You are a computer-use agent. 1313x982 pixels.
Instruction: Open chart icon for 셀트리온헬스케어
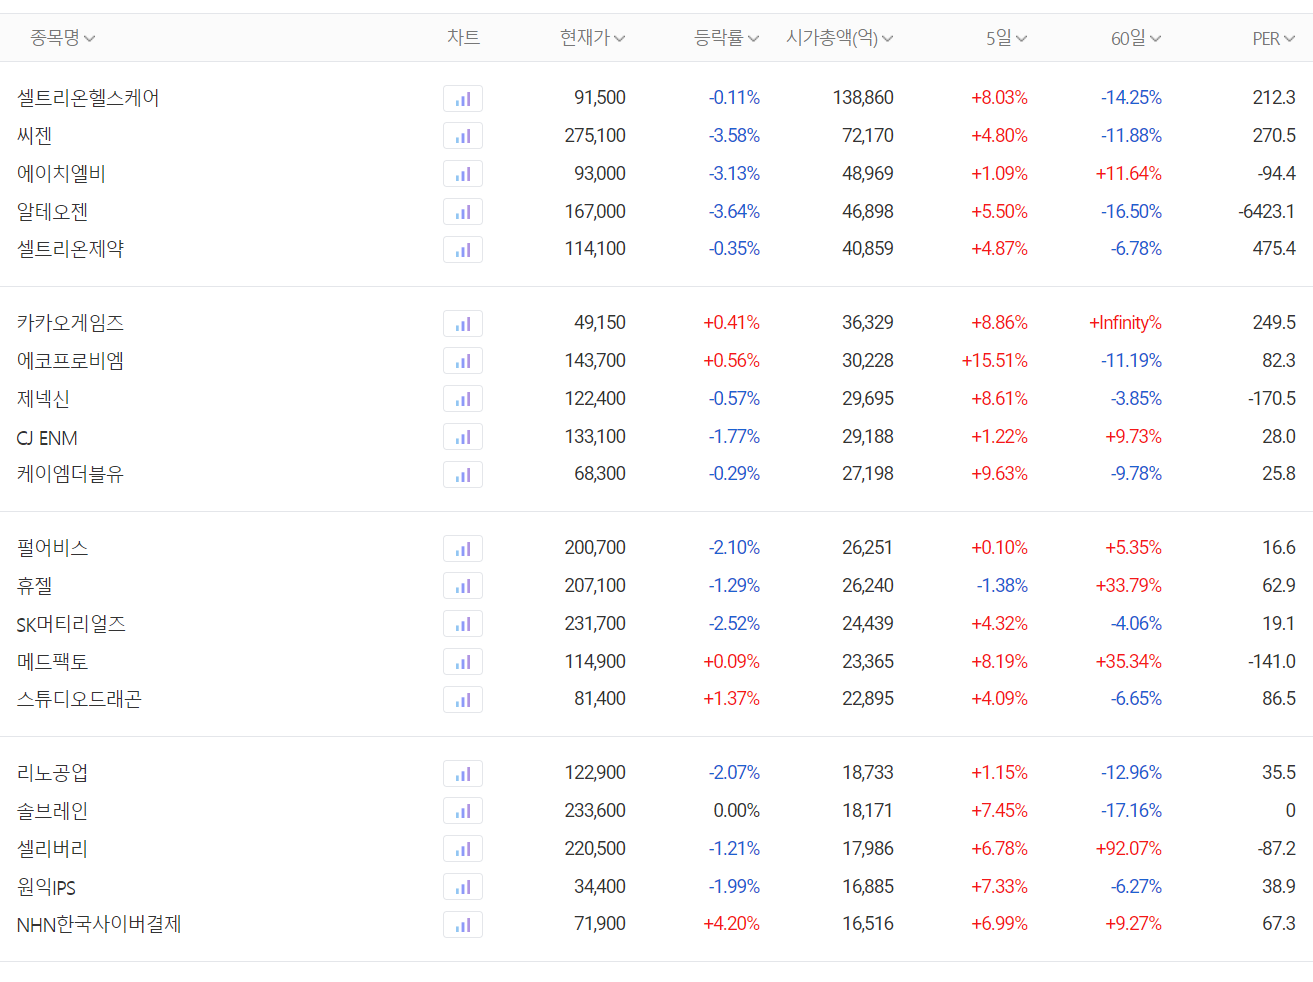(463, 98)
